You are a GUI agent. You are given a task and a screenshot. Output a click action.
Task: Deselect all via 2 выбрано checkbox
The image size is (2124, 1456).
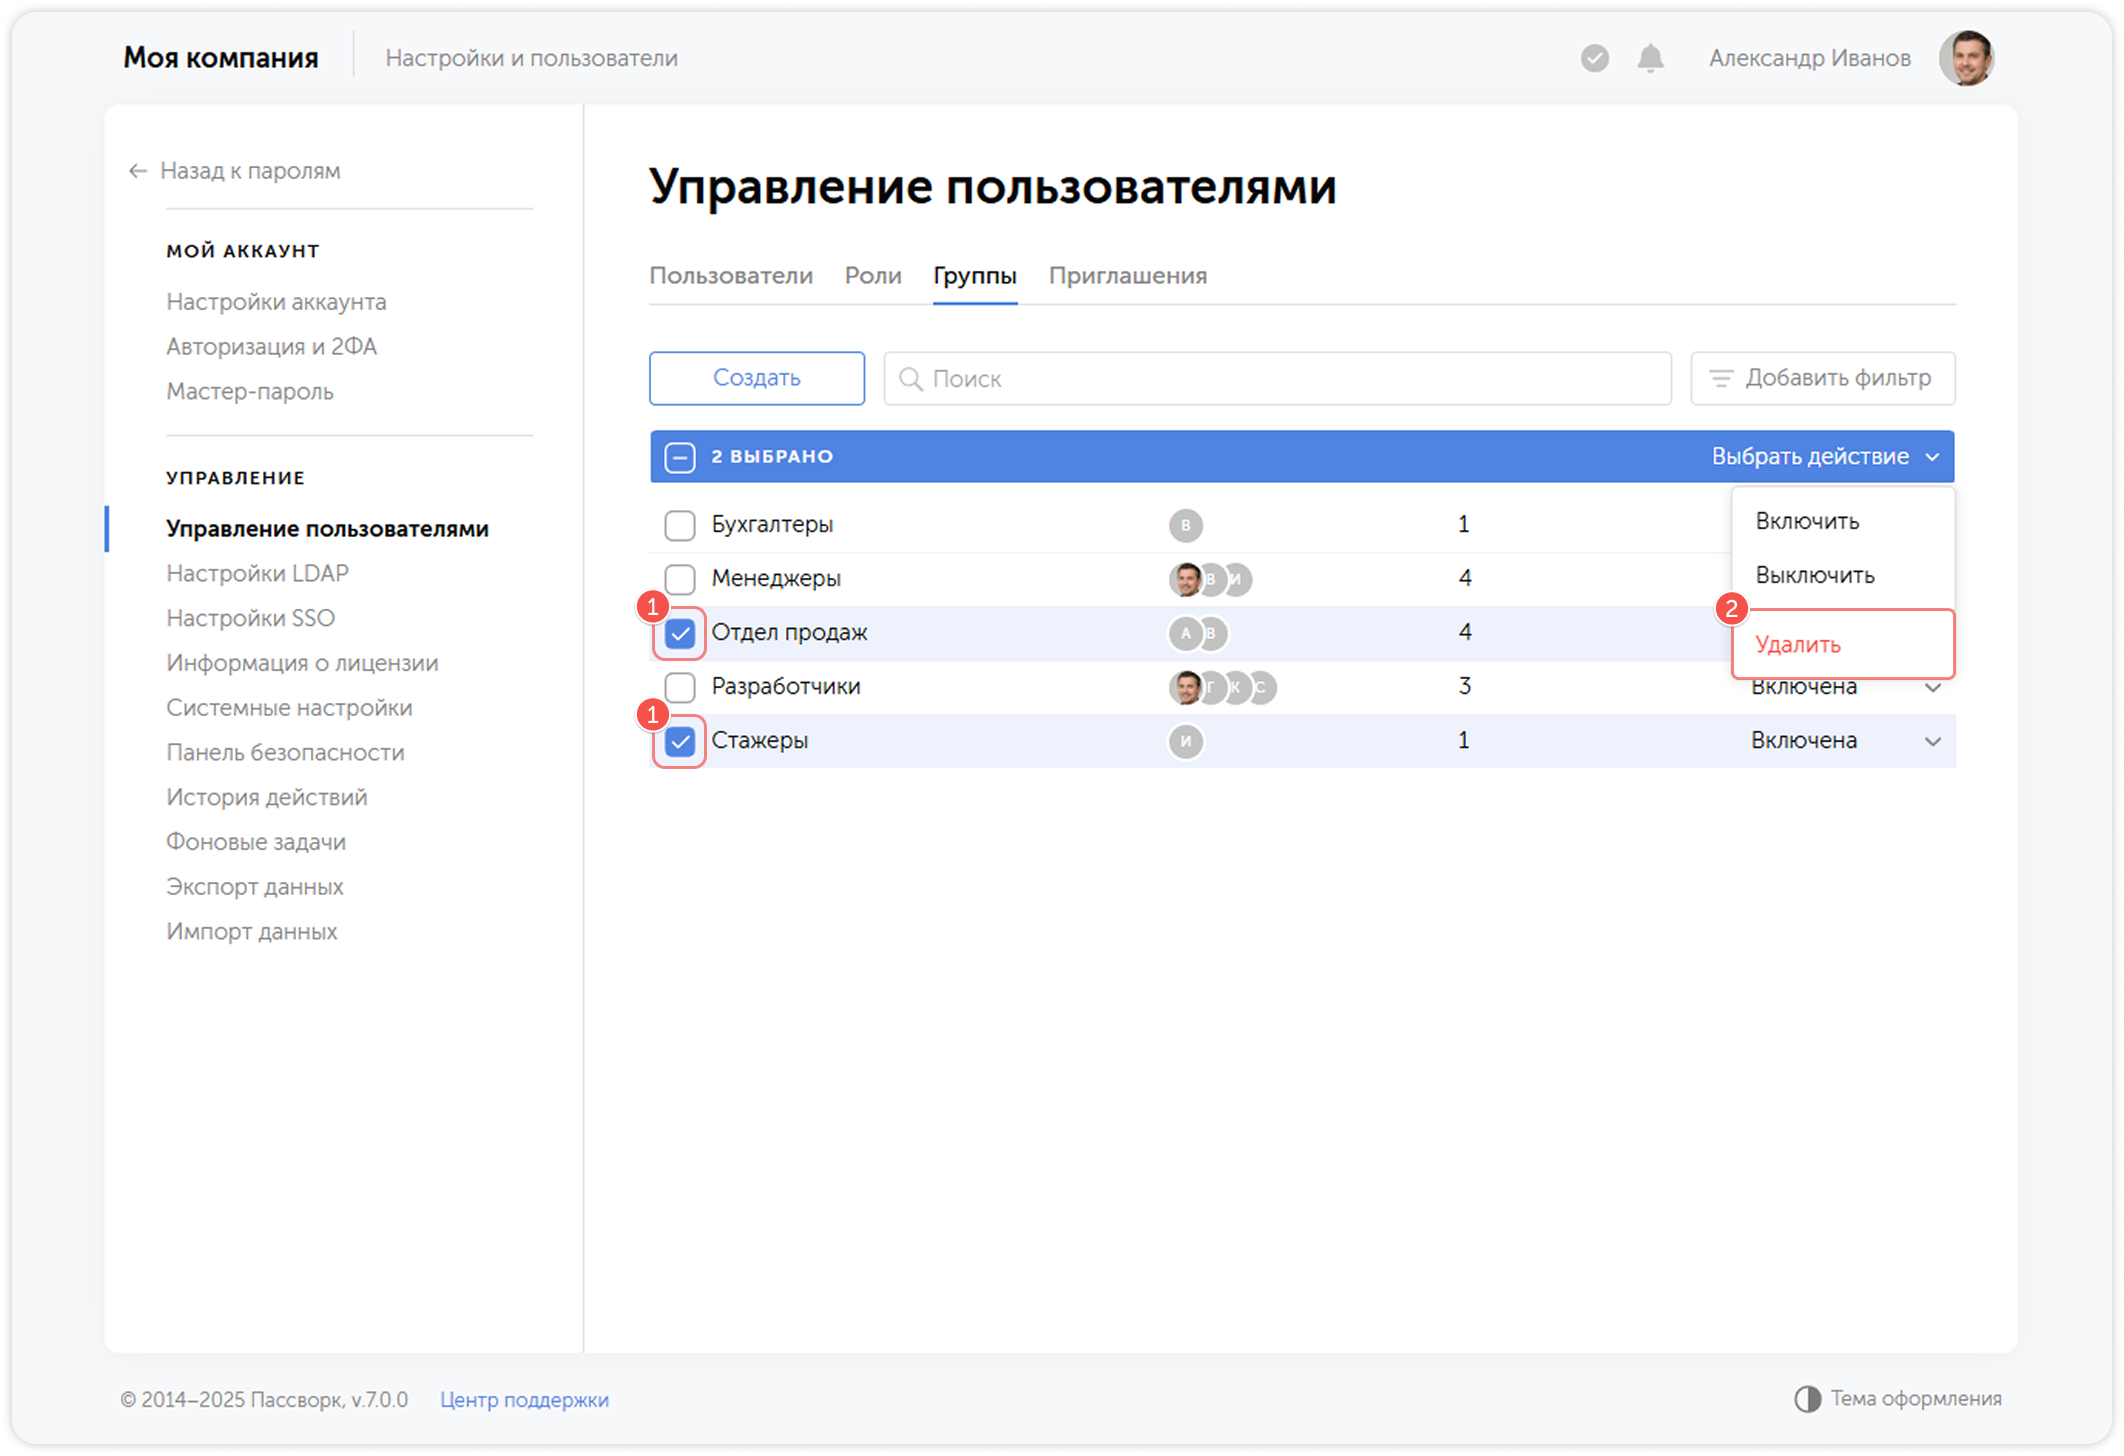click(680, 457)
